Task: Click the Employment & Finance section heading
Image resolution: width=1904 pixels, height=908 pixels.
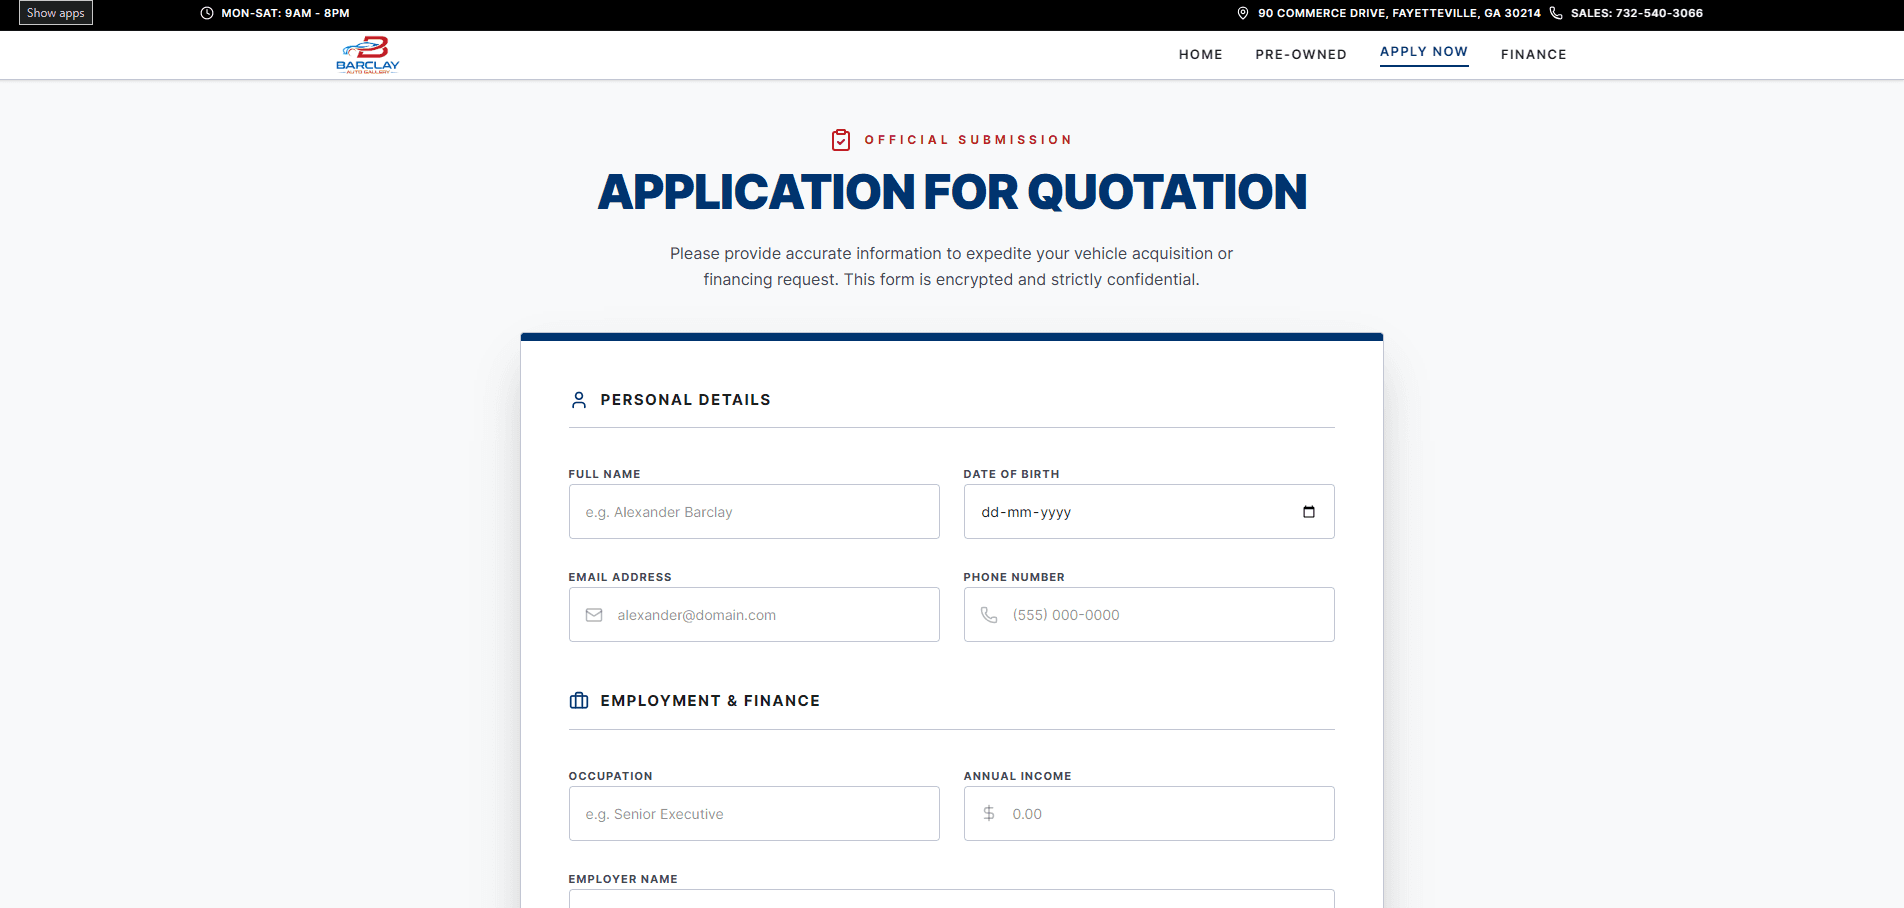Action: click(710, 701)
